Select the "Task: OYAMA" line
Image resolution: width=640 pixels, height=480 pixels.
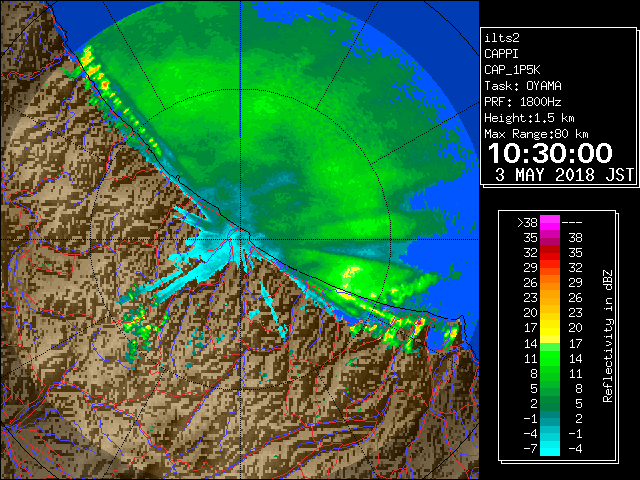point(523,86)
